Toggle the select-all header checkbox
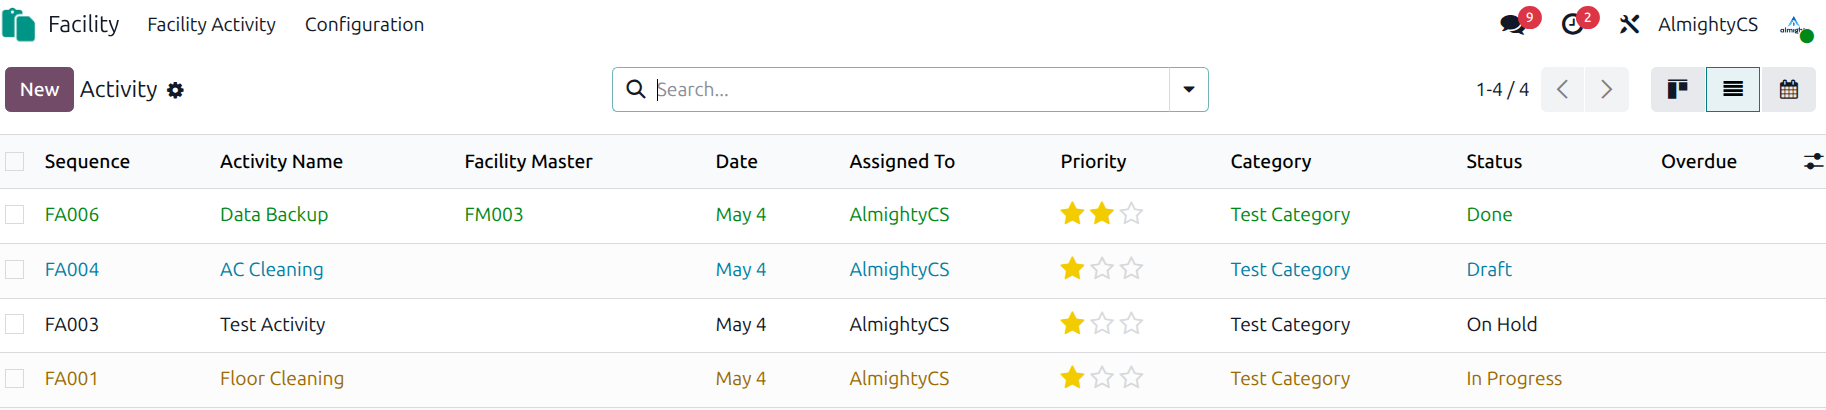This screenshot has height=410, width=1826. (x=15, y=161)
